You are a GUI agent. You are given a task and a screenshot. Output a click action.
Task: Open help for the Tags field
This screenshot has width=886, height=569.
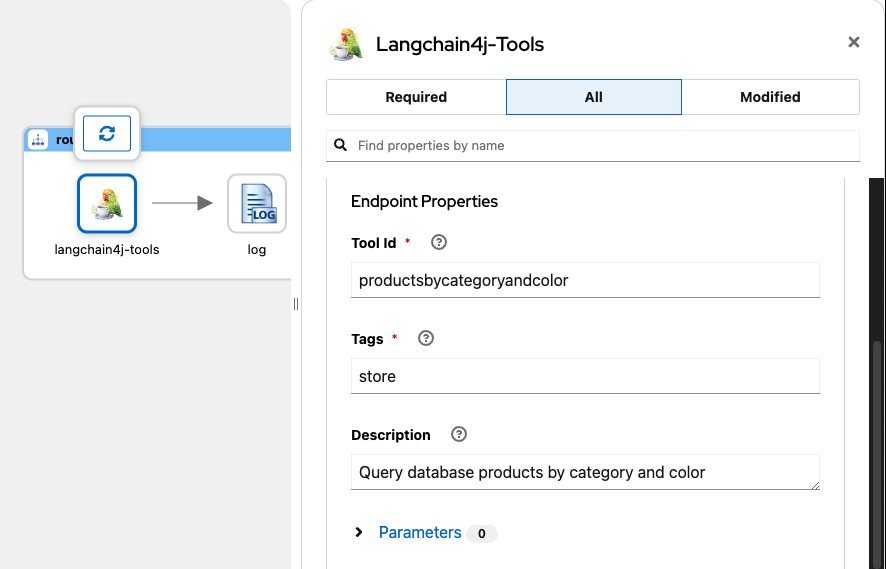pyautogui.click(x=425, y=339)
